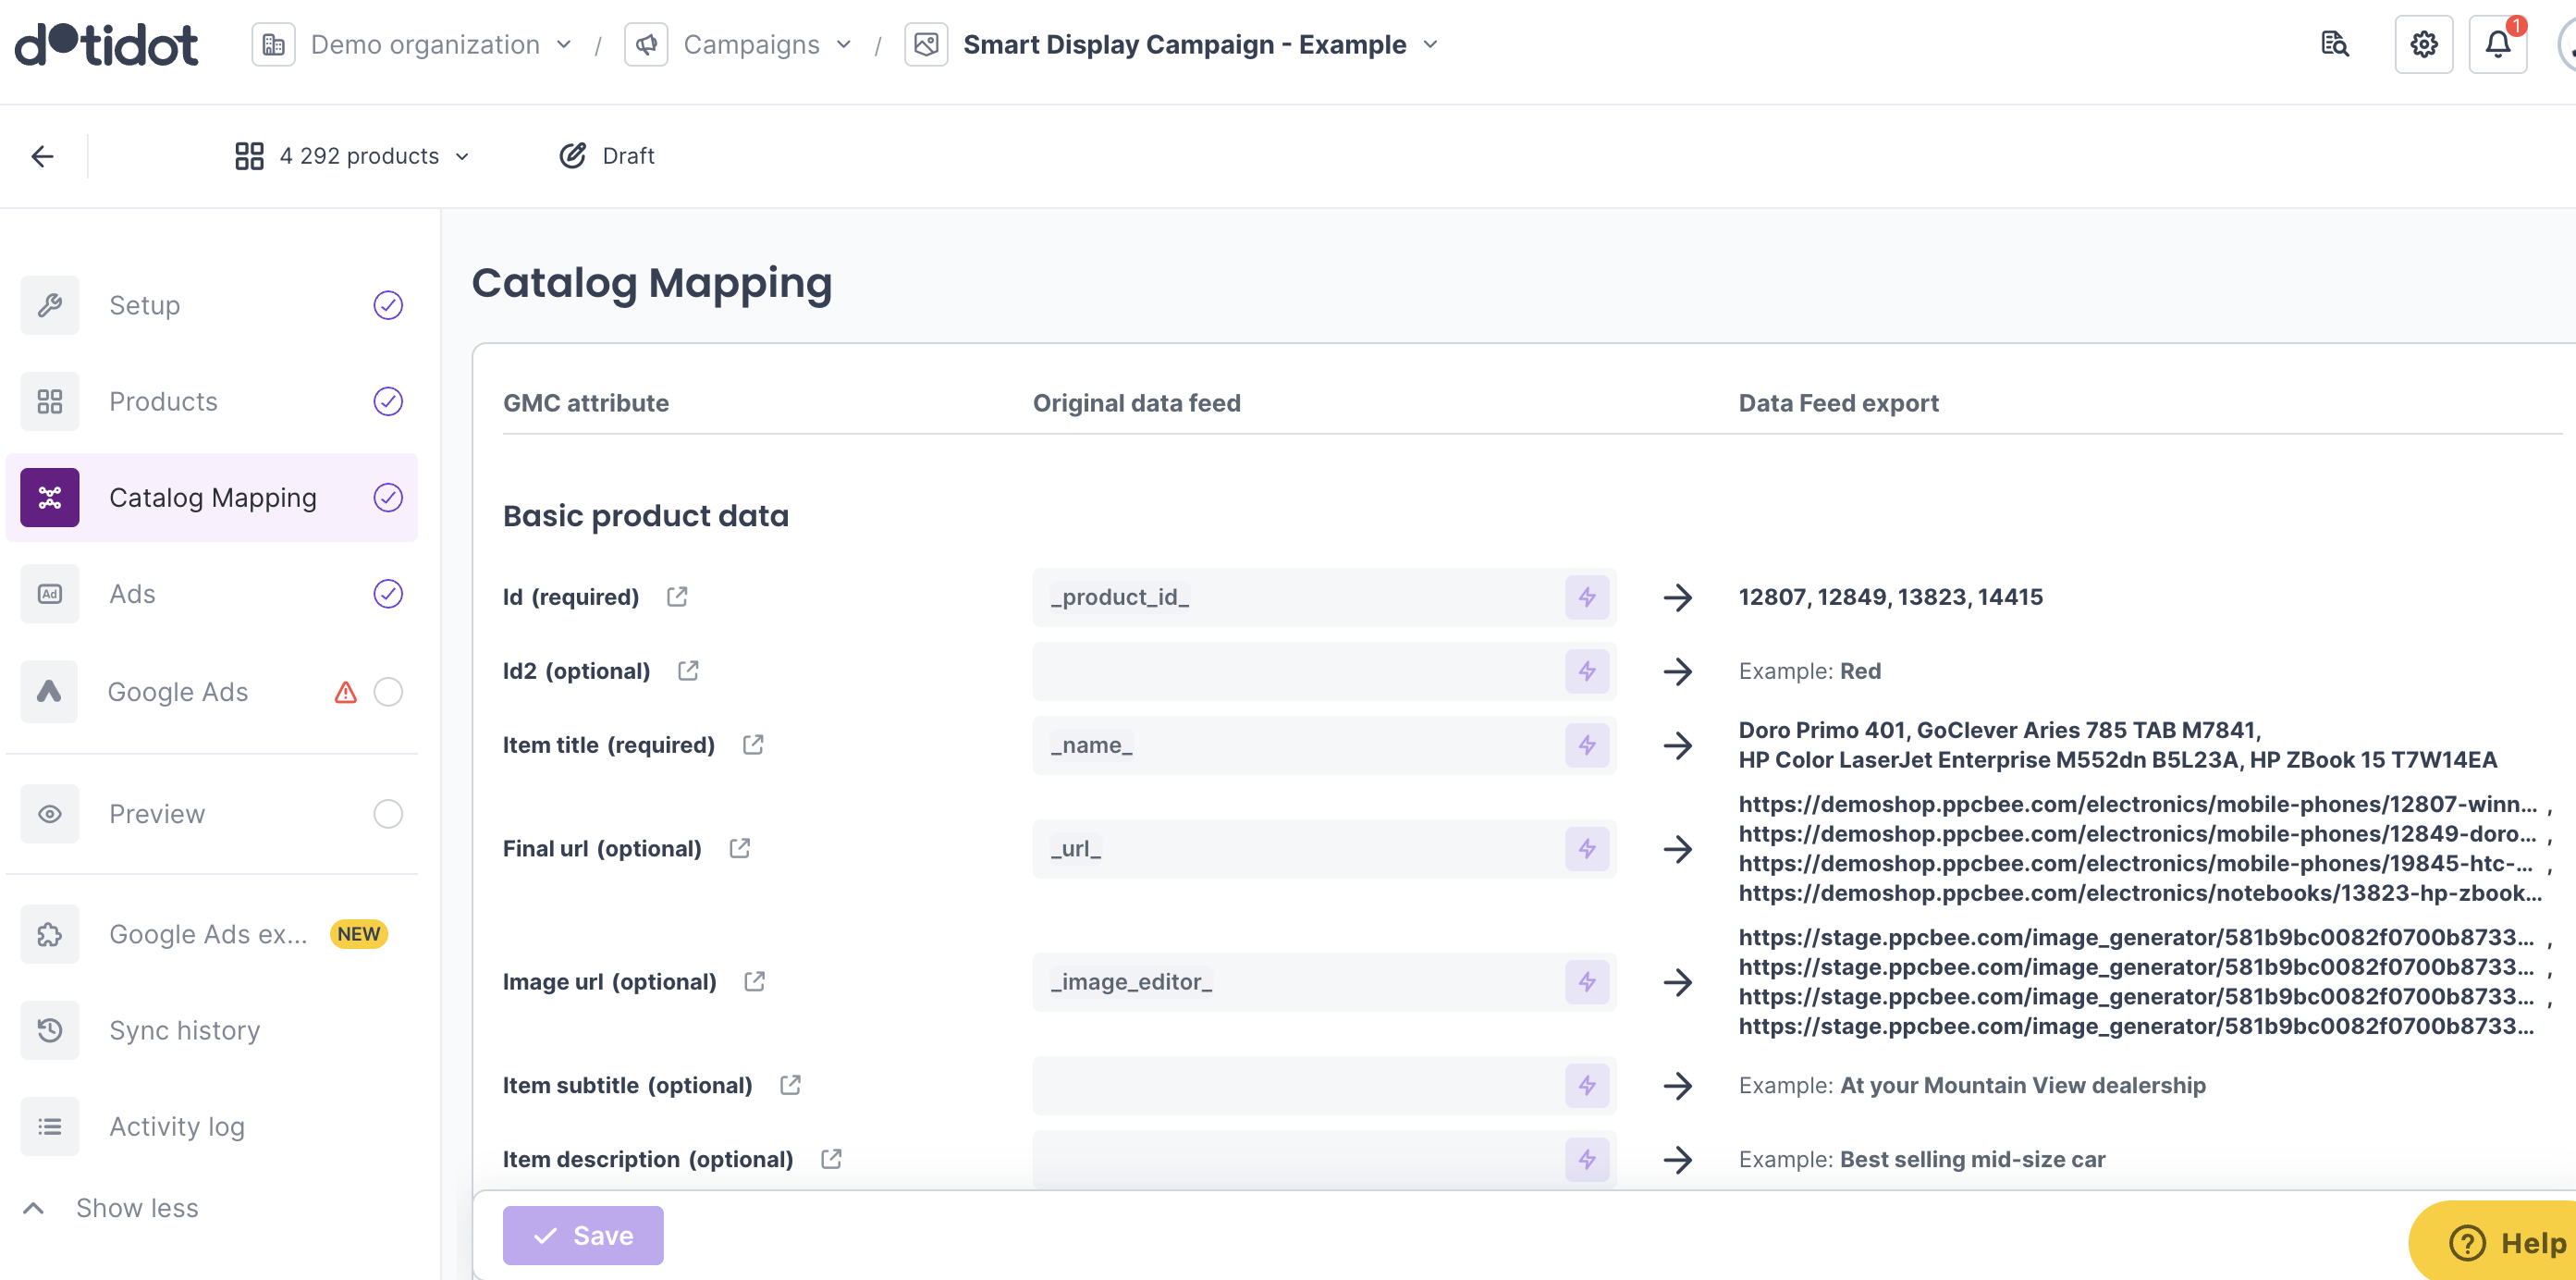Click the Save button
Screen dimensions: 2576x1280
click(582, 1236)
